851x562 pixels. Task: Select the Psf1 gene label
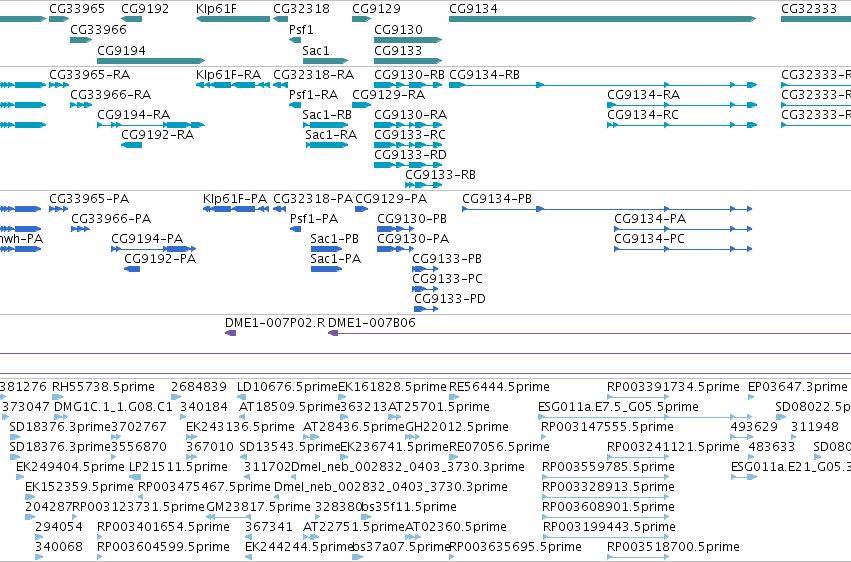pyautogui.click(x=301, y=29)
